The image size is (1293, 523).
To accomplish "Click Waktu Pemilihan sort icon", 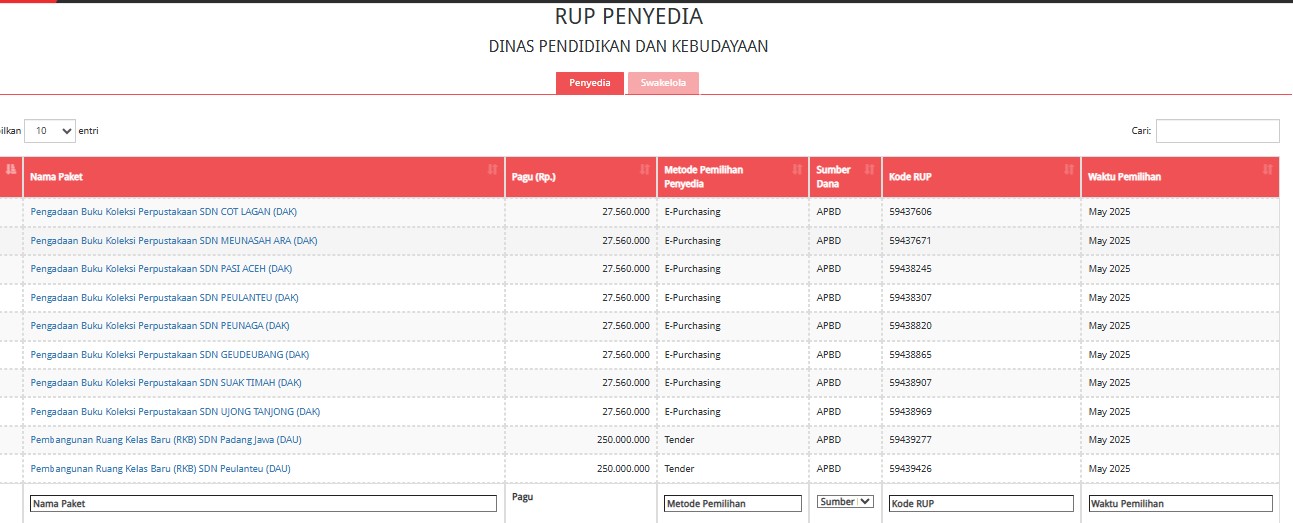I will point(1268,170).
